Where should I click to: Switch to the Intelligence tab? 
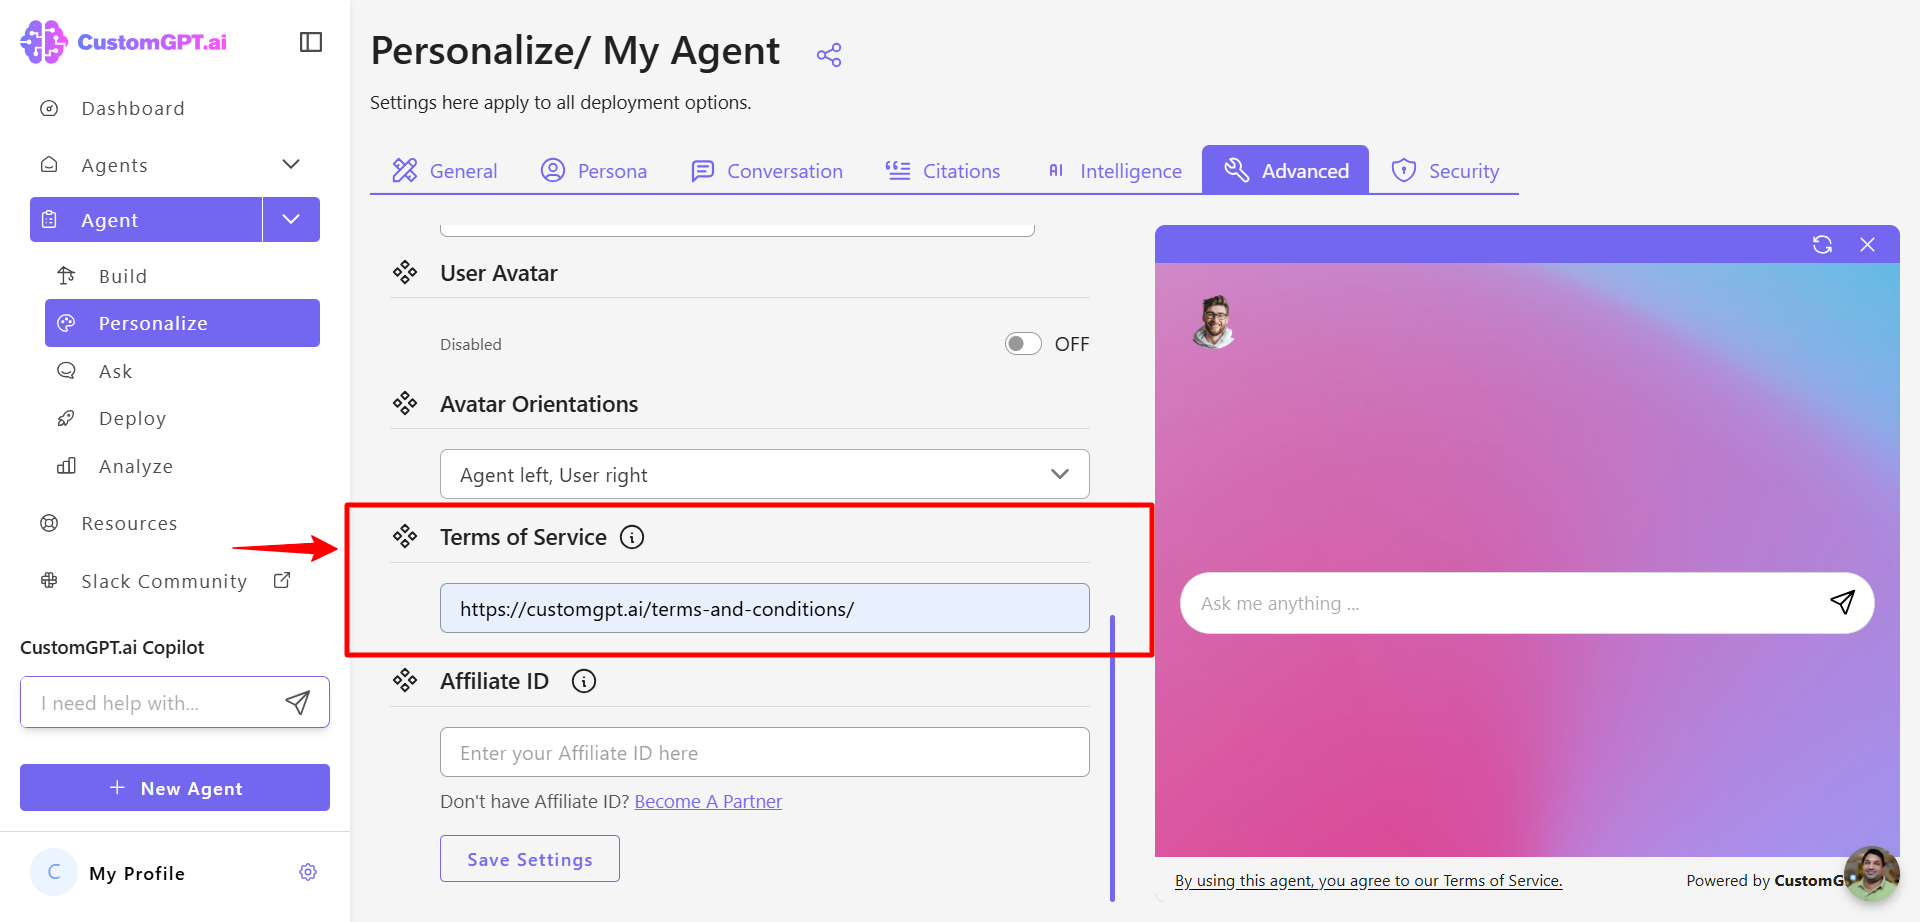(1114, 170)
